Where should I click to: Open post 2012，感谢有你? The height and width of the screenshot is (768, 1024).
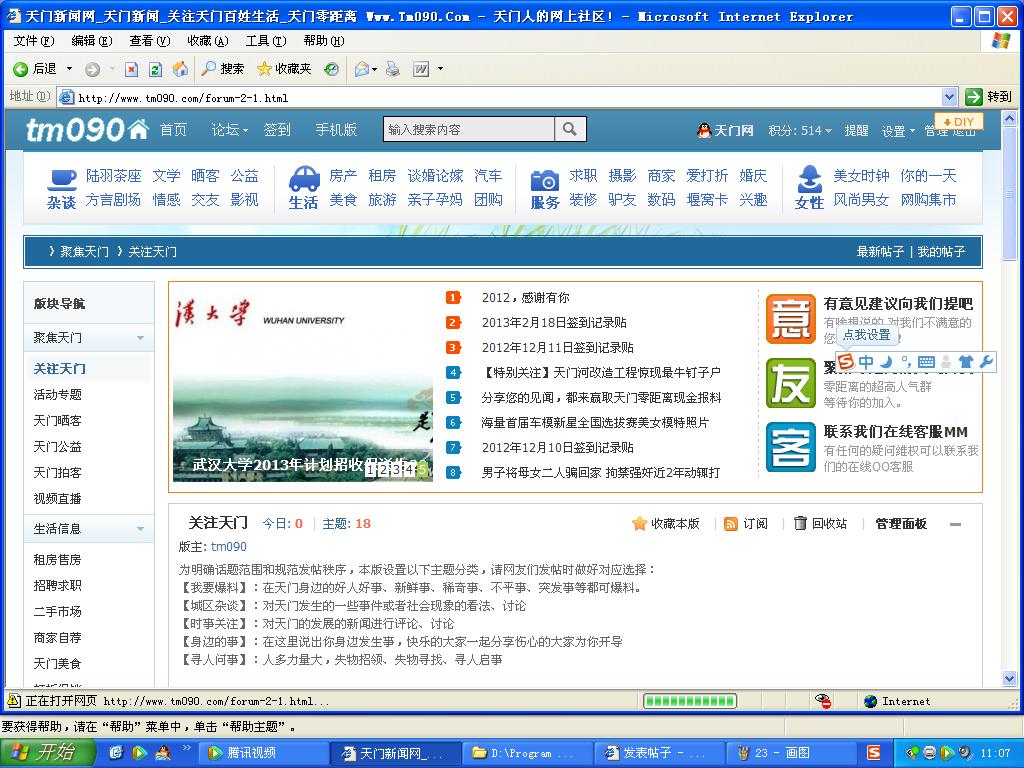(526, 297)
